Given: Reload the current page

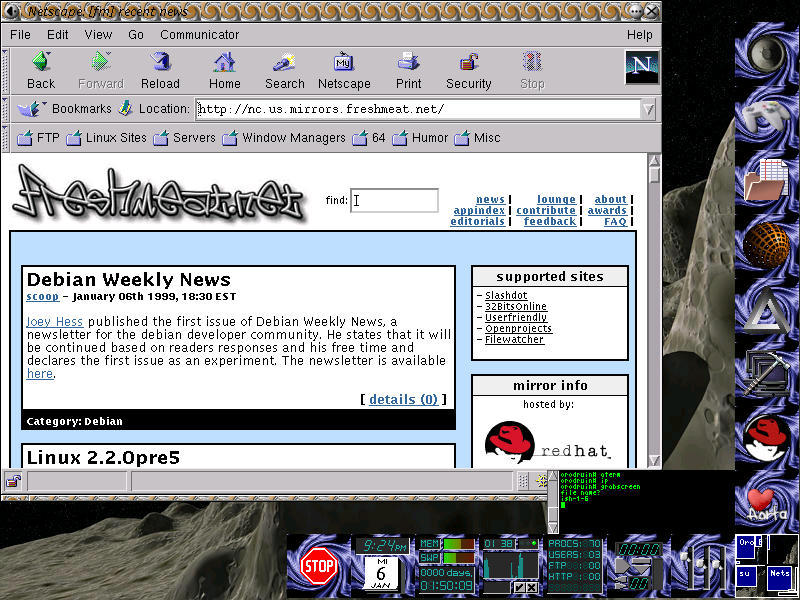Looking at the screenshot, I should click(x=159, y=63).
